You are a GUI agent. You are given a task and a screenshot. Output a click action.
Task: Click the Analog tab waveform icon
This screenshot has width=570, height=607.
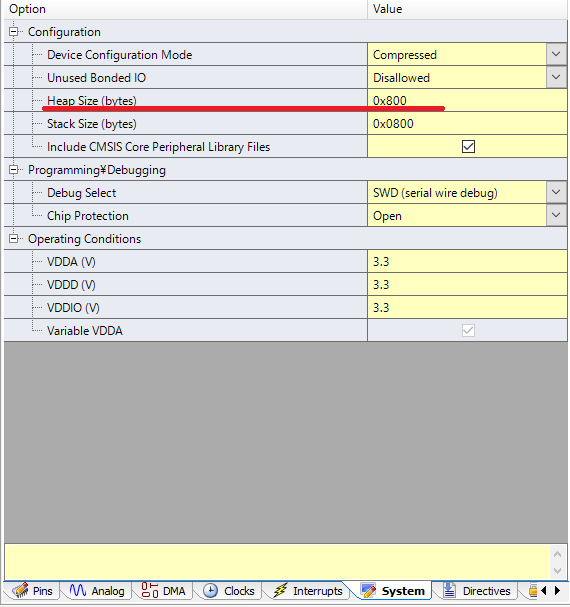77,591
